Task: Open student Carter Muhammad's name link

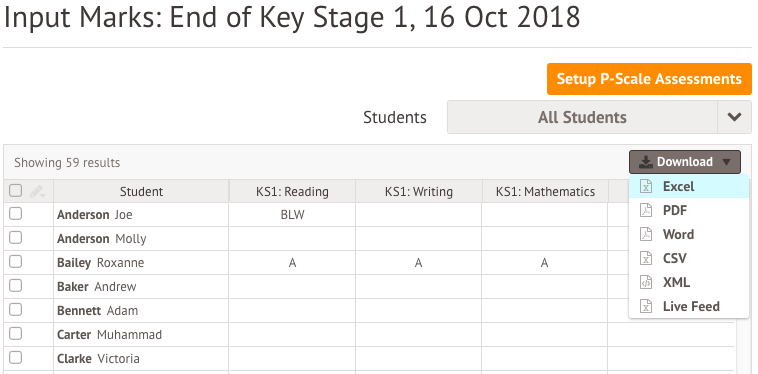Action: click(109, 335)
